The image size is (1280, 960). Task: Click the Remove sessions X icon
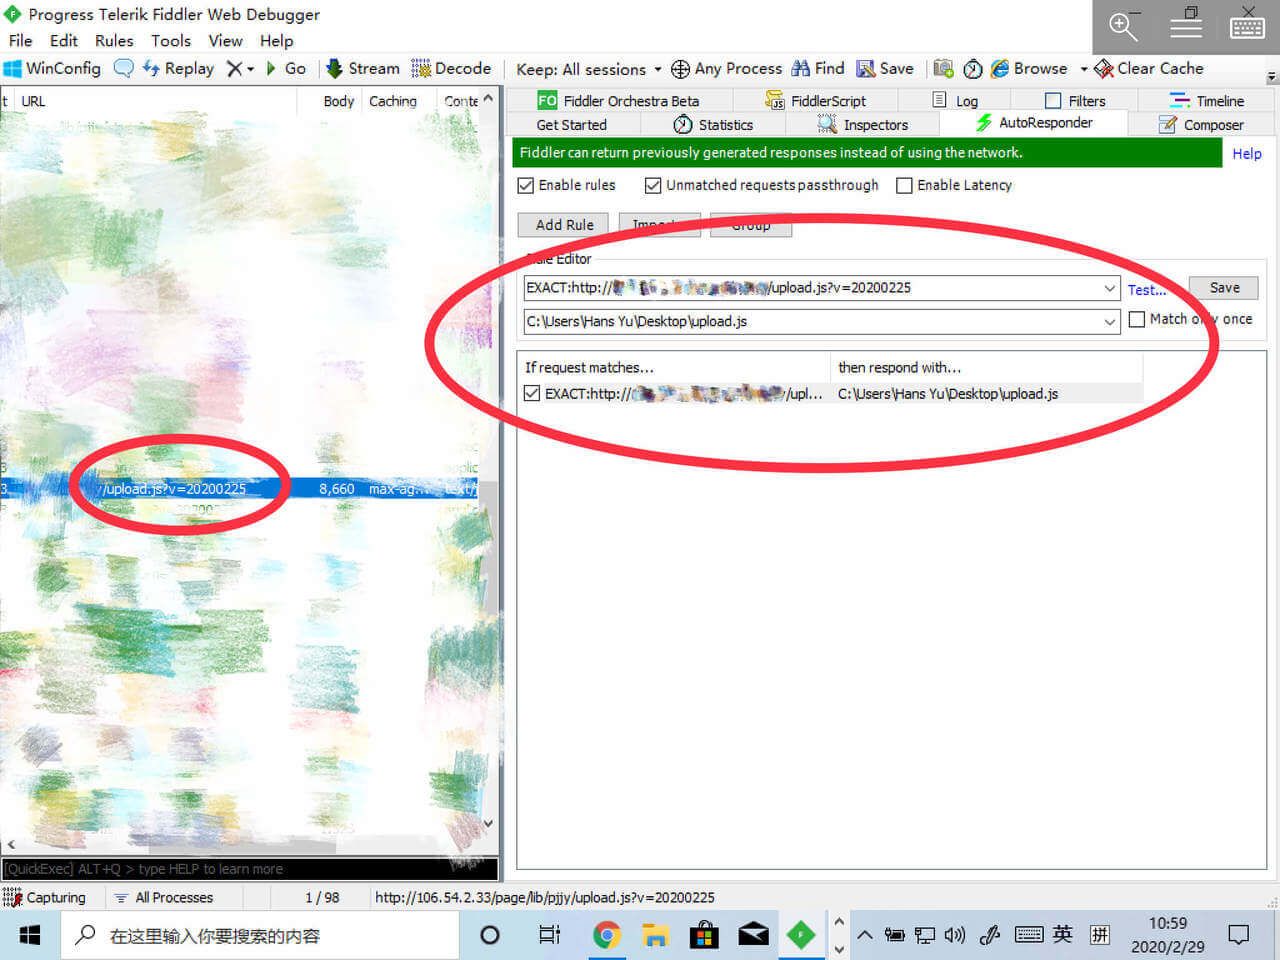[x=234, y=68]
